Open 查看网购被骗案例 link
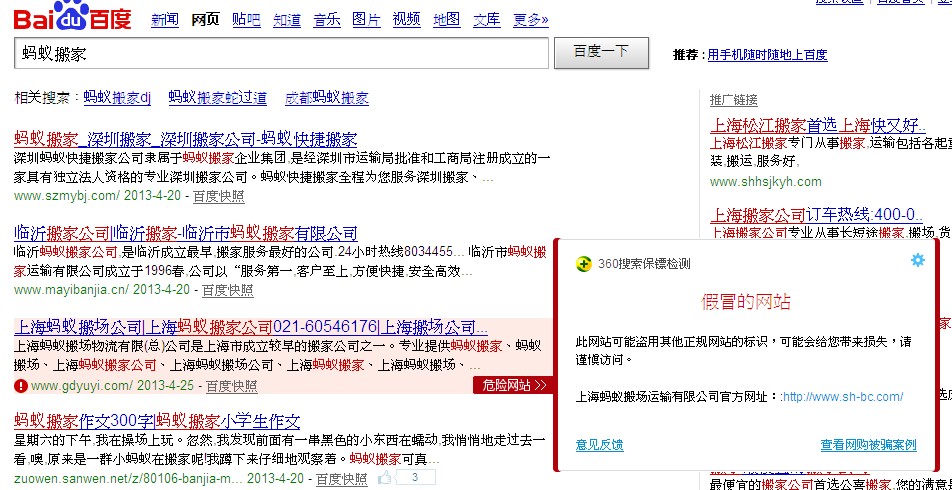 click(869, 445)
